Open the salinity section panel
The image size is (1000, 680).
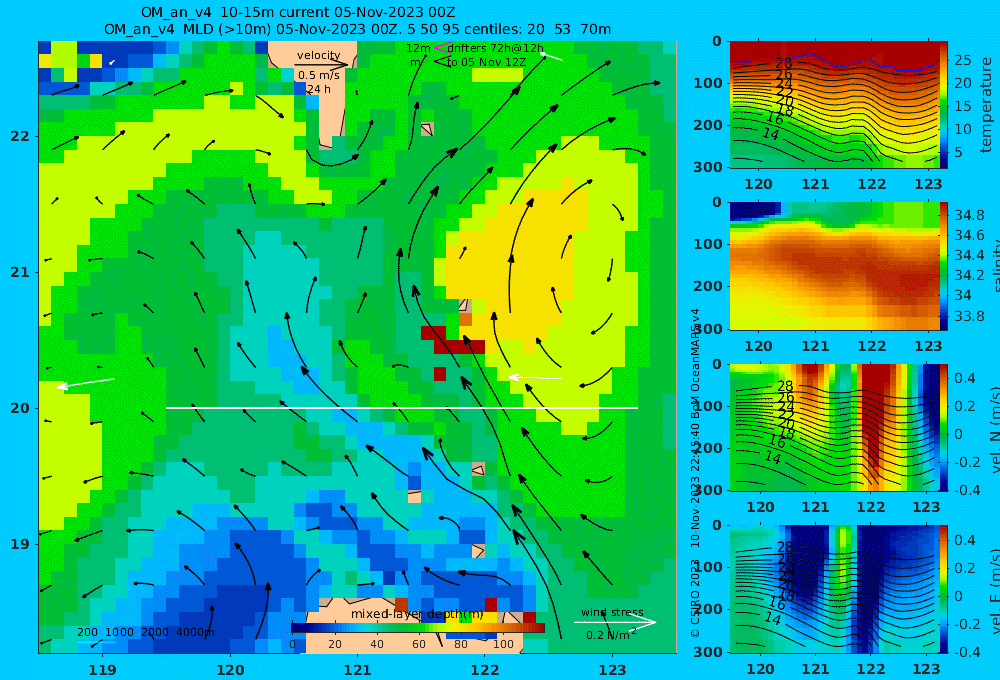834,266
